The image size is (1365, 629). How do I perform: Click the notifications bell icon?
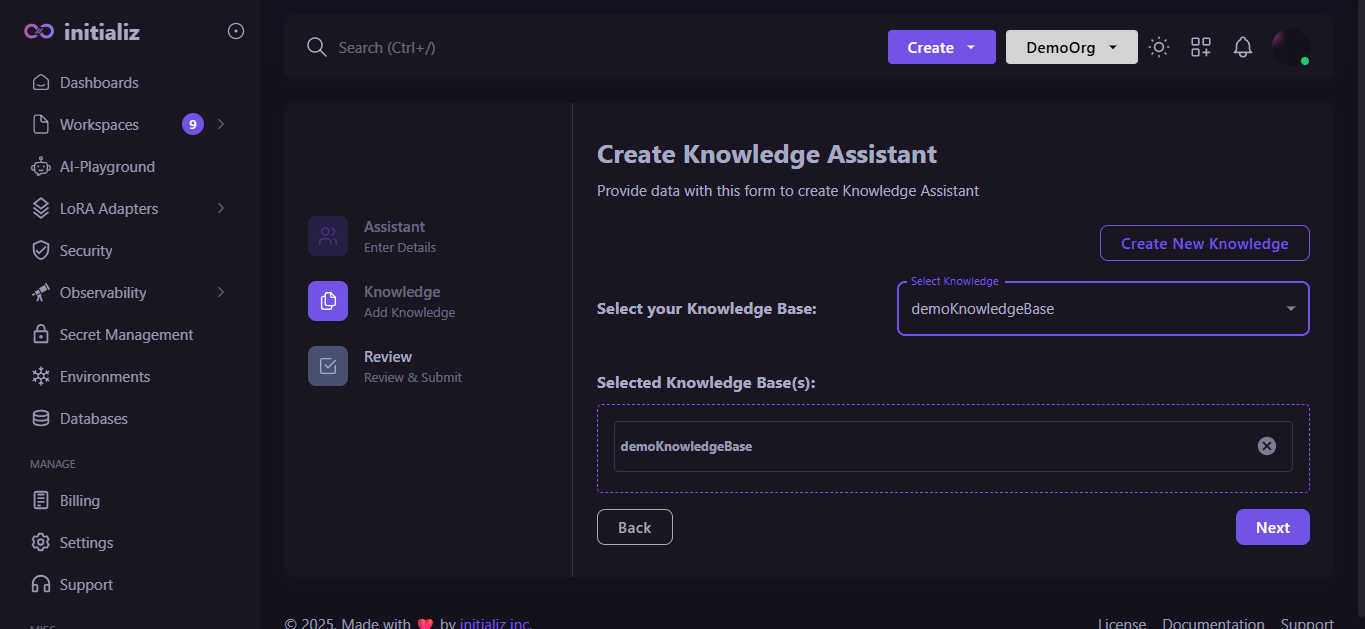1242,47
